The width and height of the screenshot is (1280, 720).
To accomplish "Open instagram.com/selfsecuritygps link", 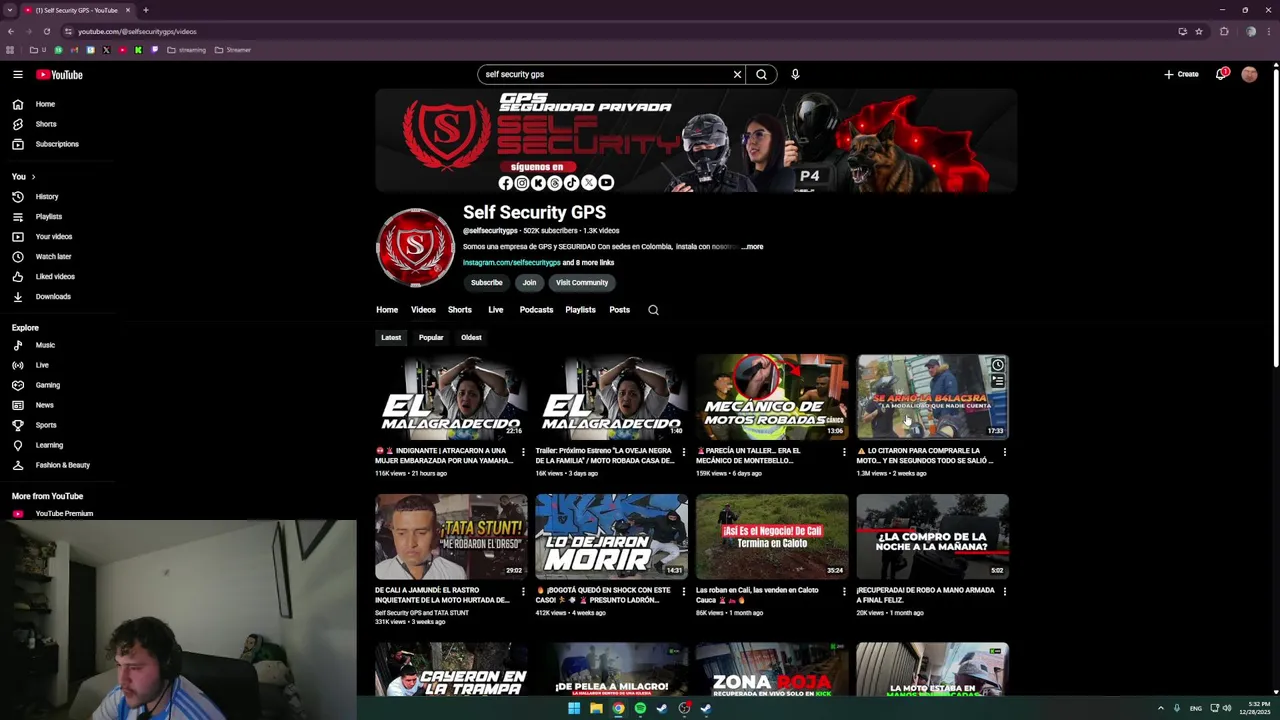I will (511, 263).
